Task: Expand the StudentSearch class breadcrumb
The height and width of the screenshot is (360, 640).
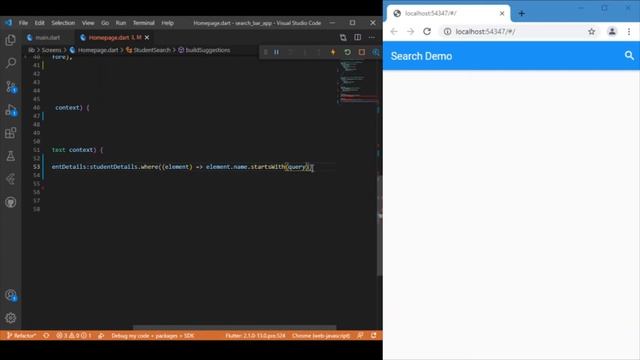Action: pyautogui.click(x=148, y=50)
